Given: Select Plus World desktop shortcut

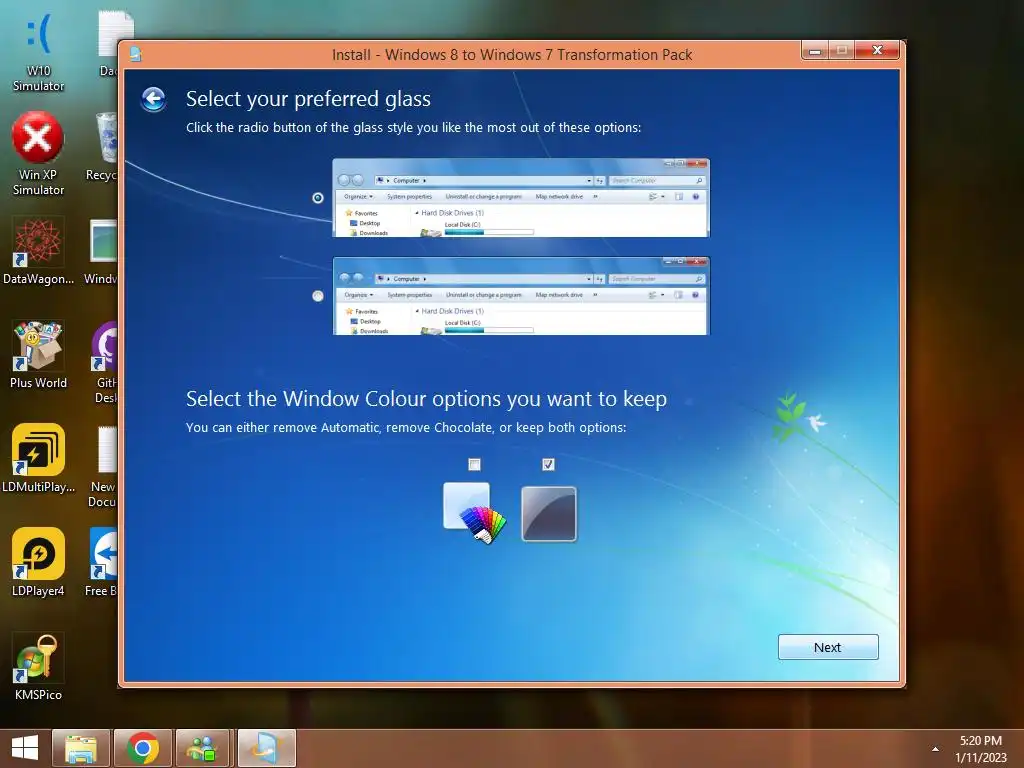Looking at the screenshot, I should tap(38, 355).
